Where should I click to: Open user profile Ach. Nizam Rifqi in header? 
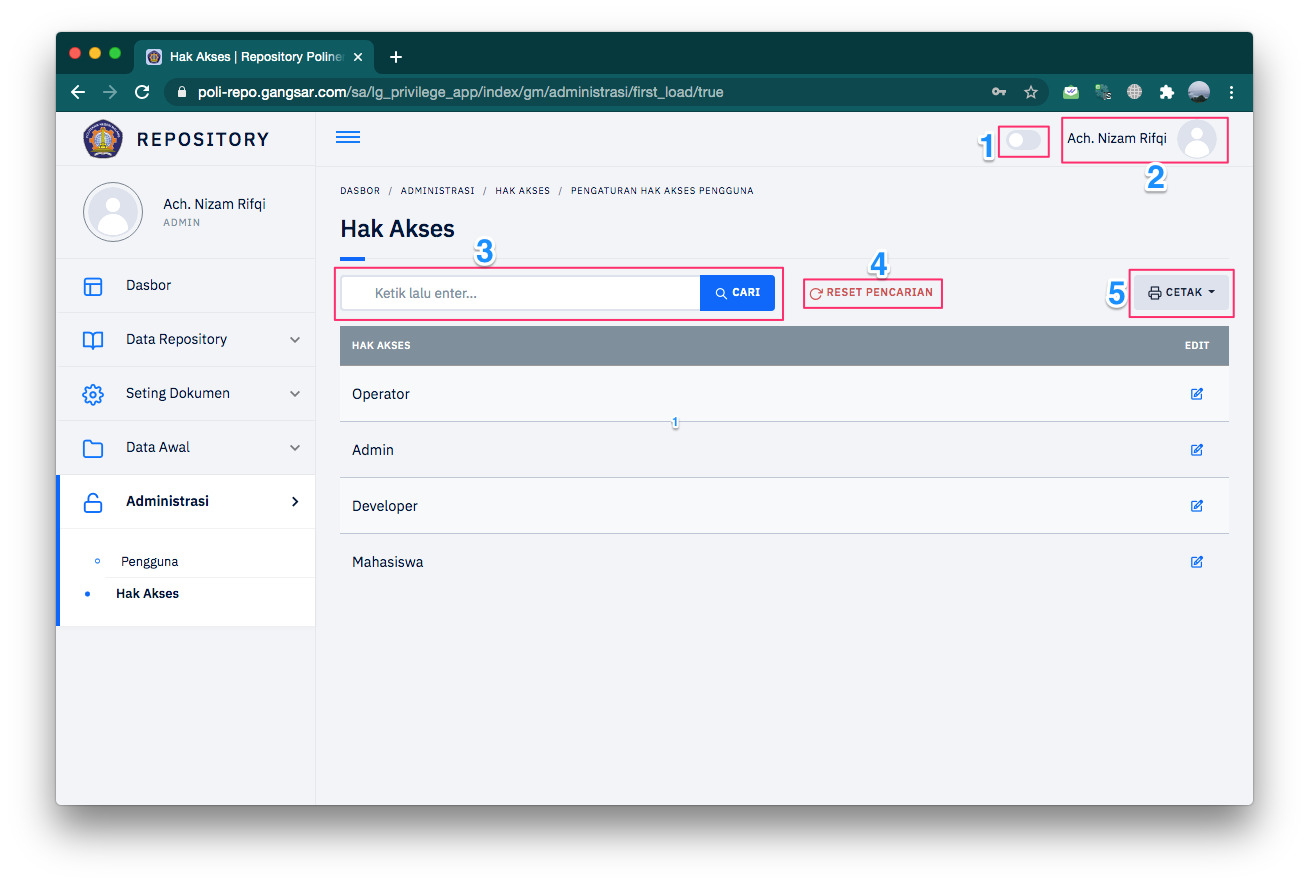point(1142,139)
